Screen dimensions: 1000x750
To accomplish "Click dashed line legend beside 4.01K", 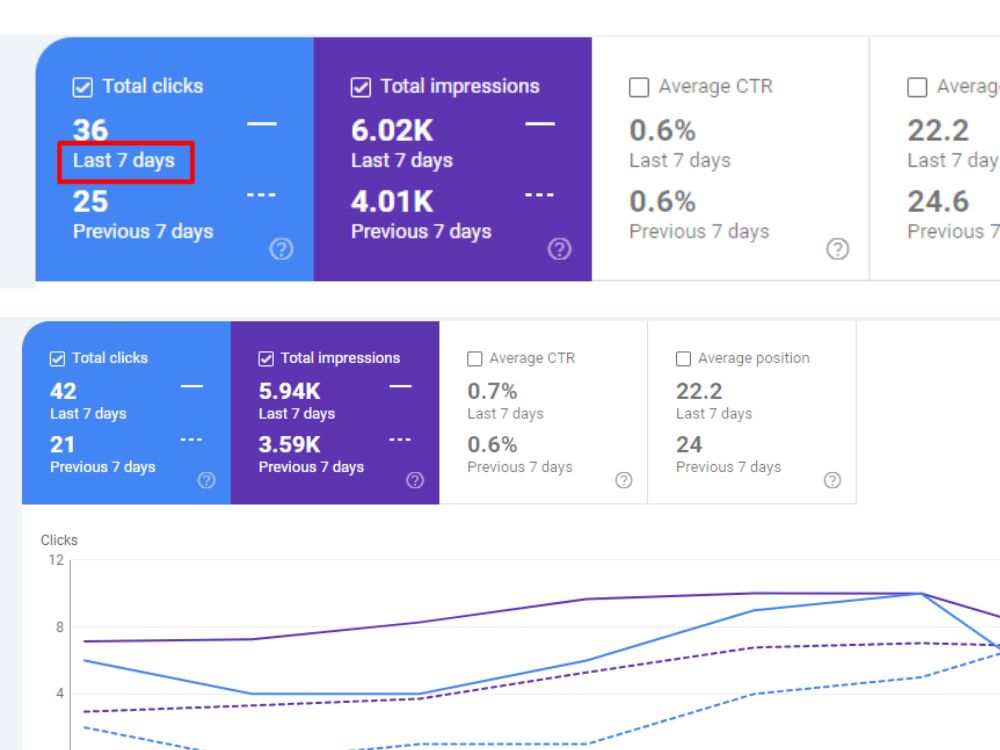I will (540, 195).
